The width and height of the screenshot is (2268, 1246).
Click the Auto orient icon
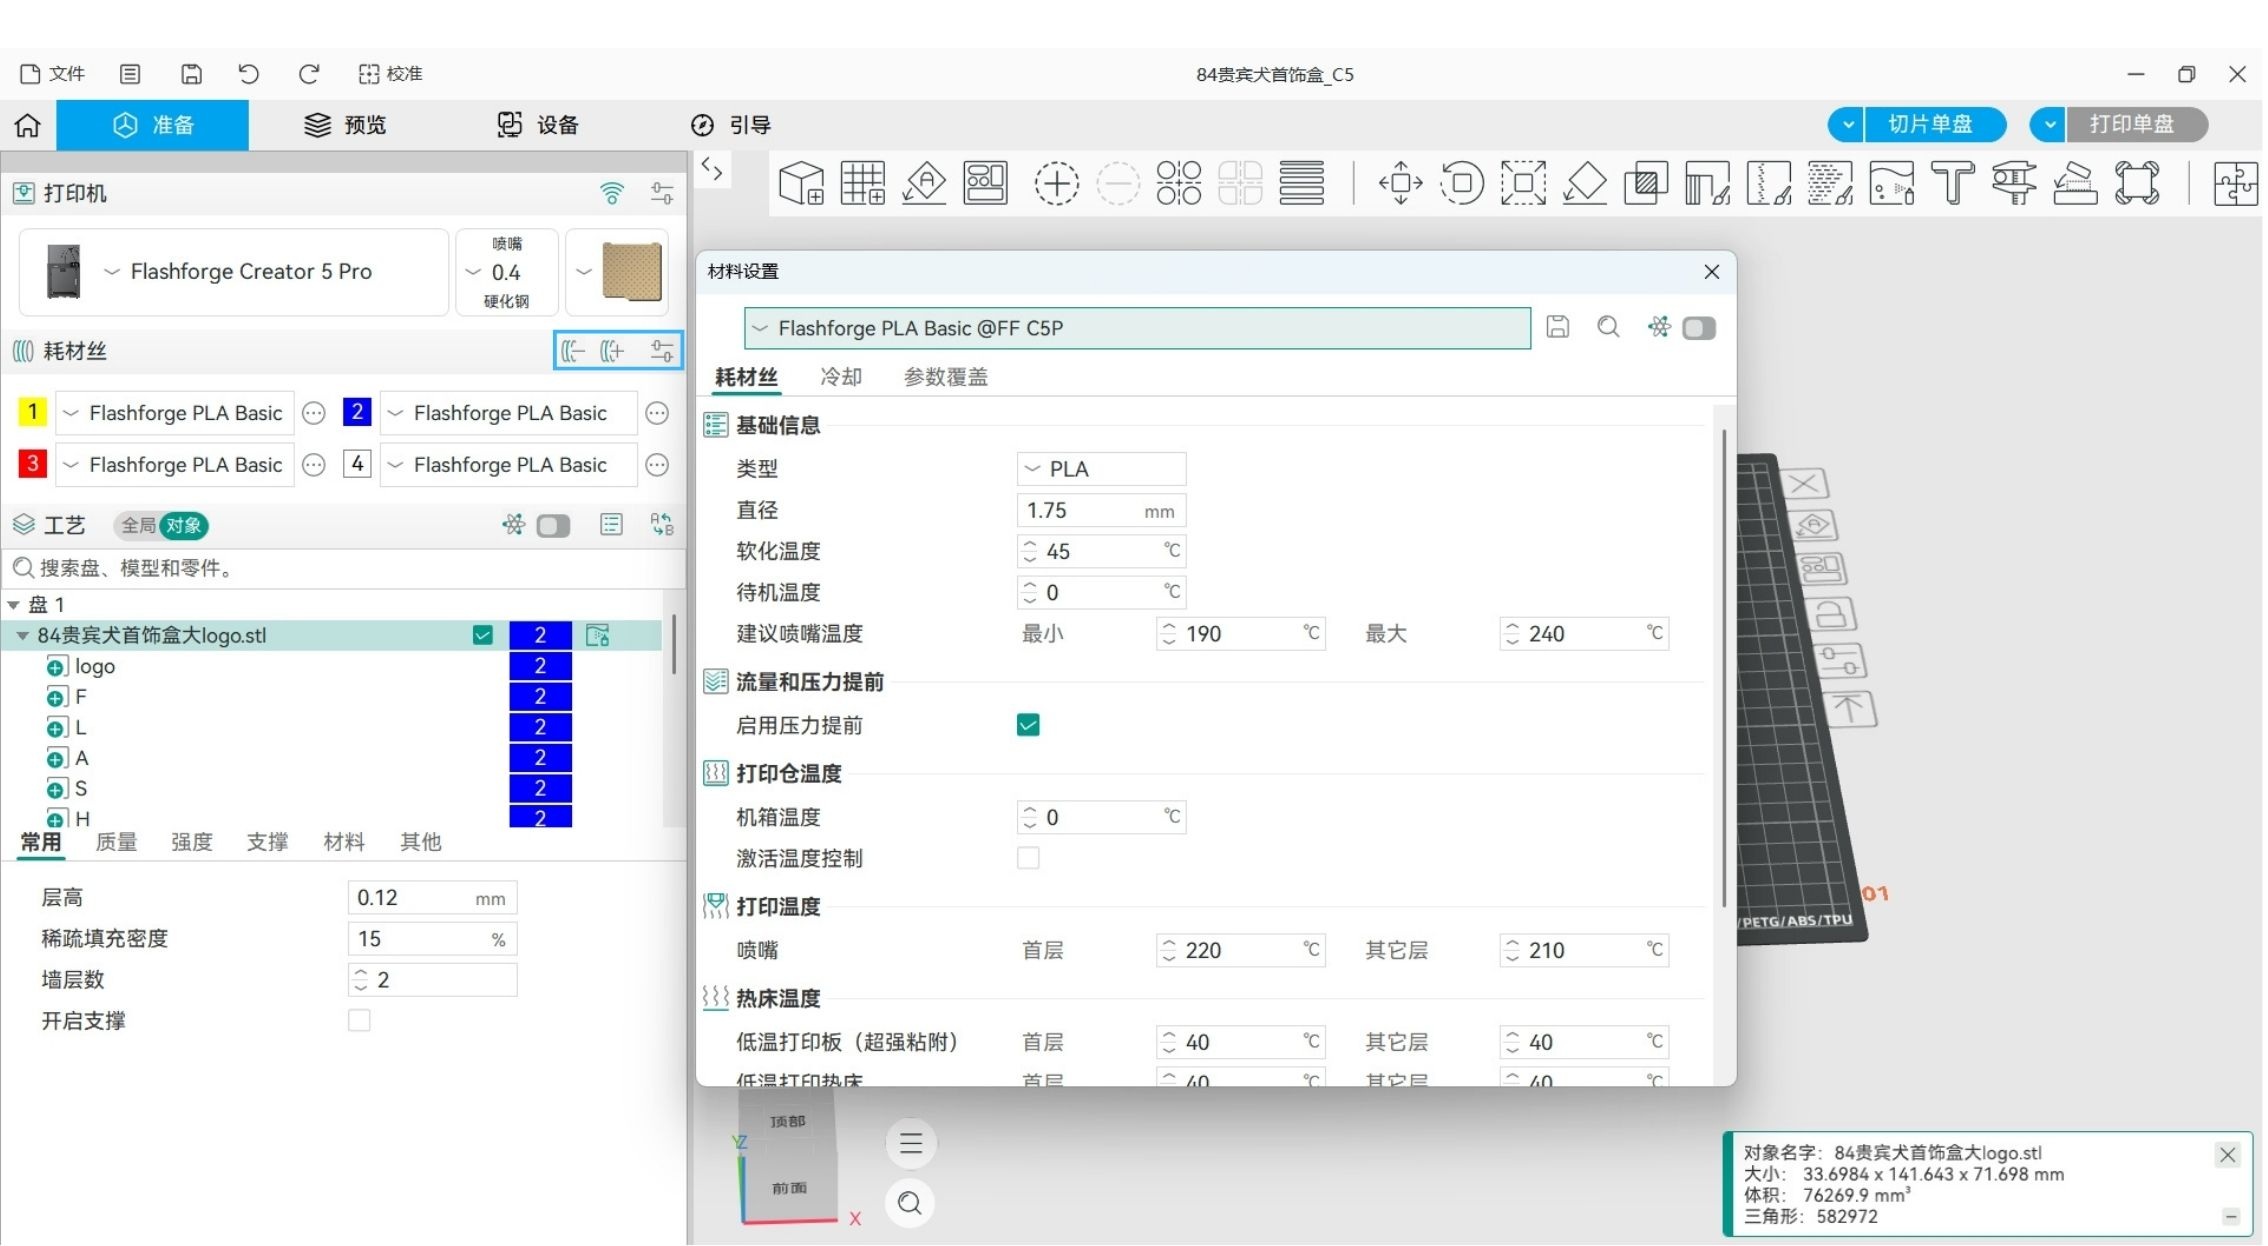coord(925,183)
